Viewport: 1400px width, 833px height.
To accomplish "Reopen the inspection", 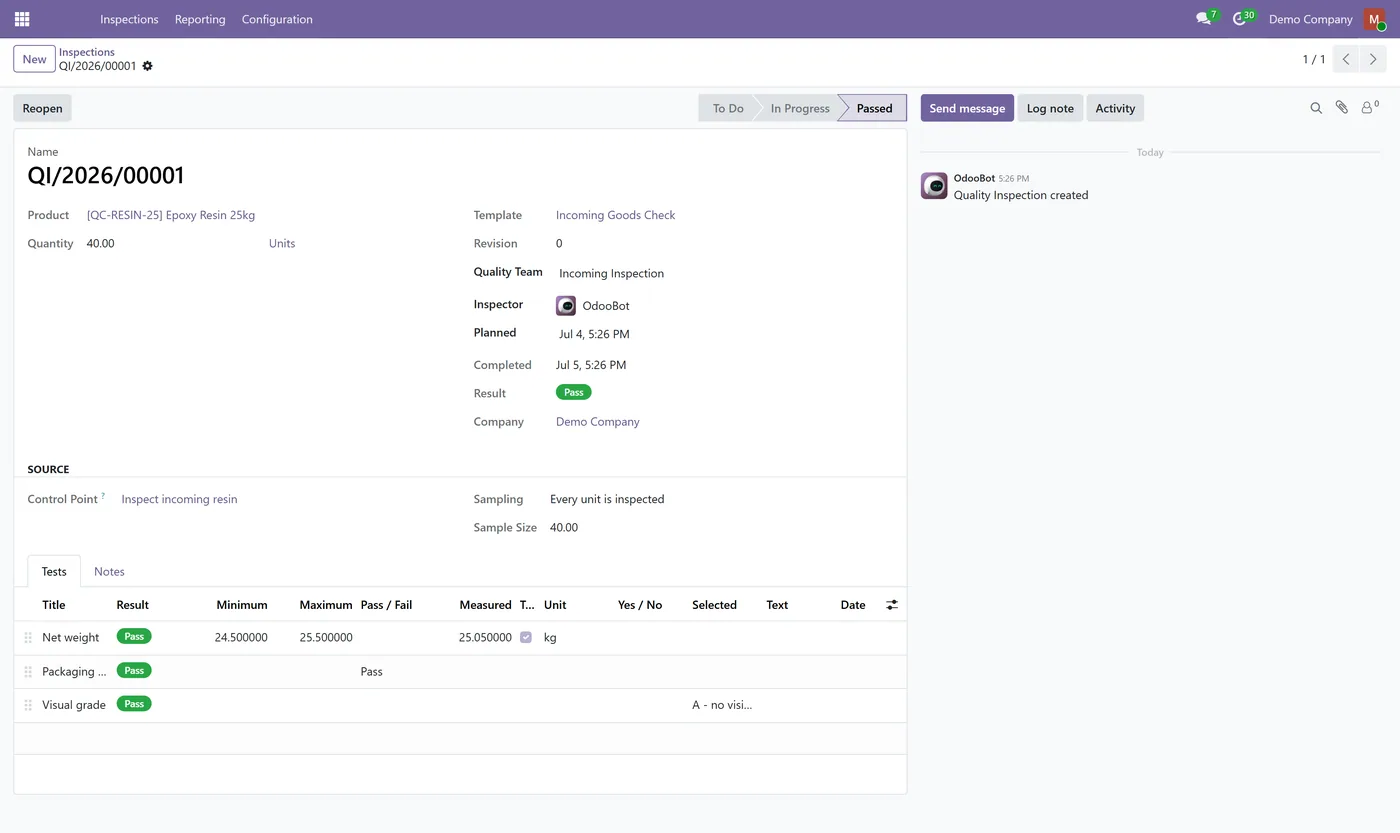I will (42, 108).
